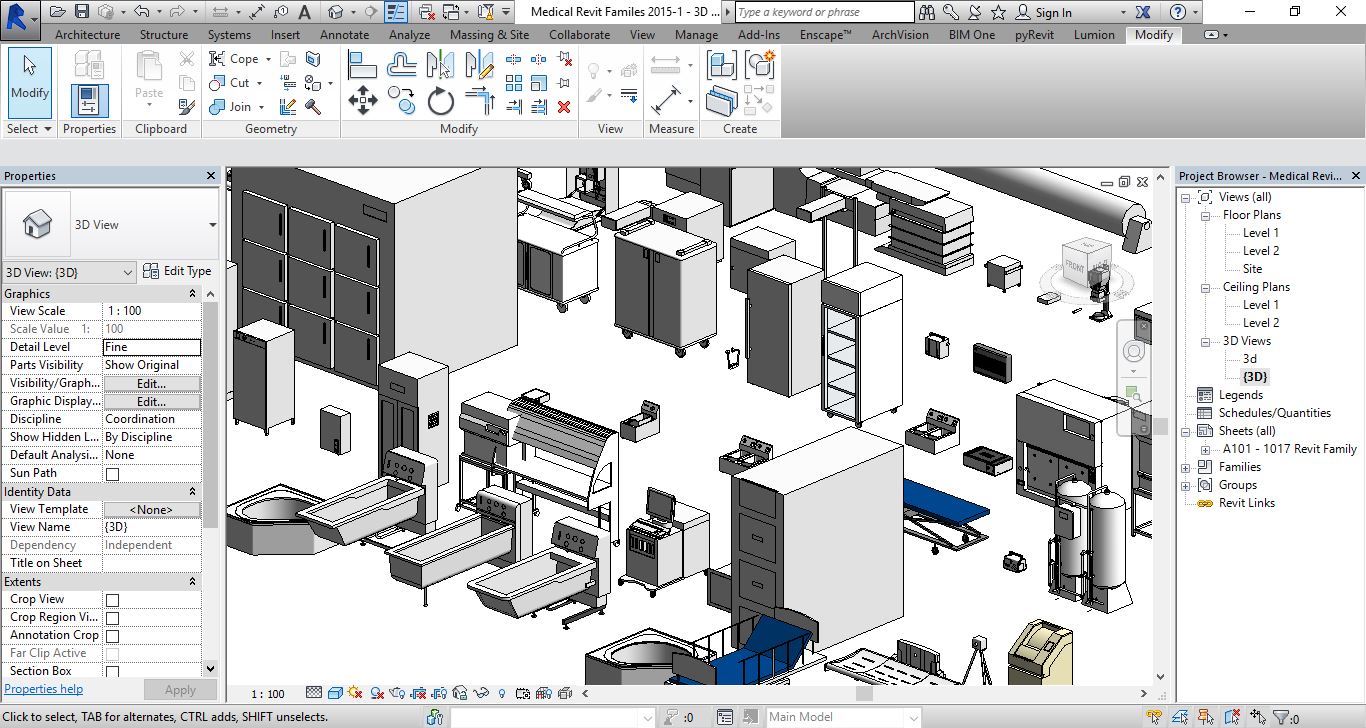Toggle the Section Box checkbox

(112, 672)
